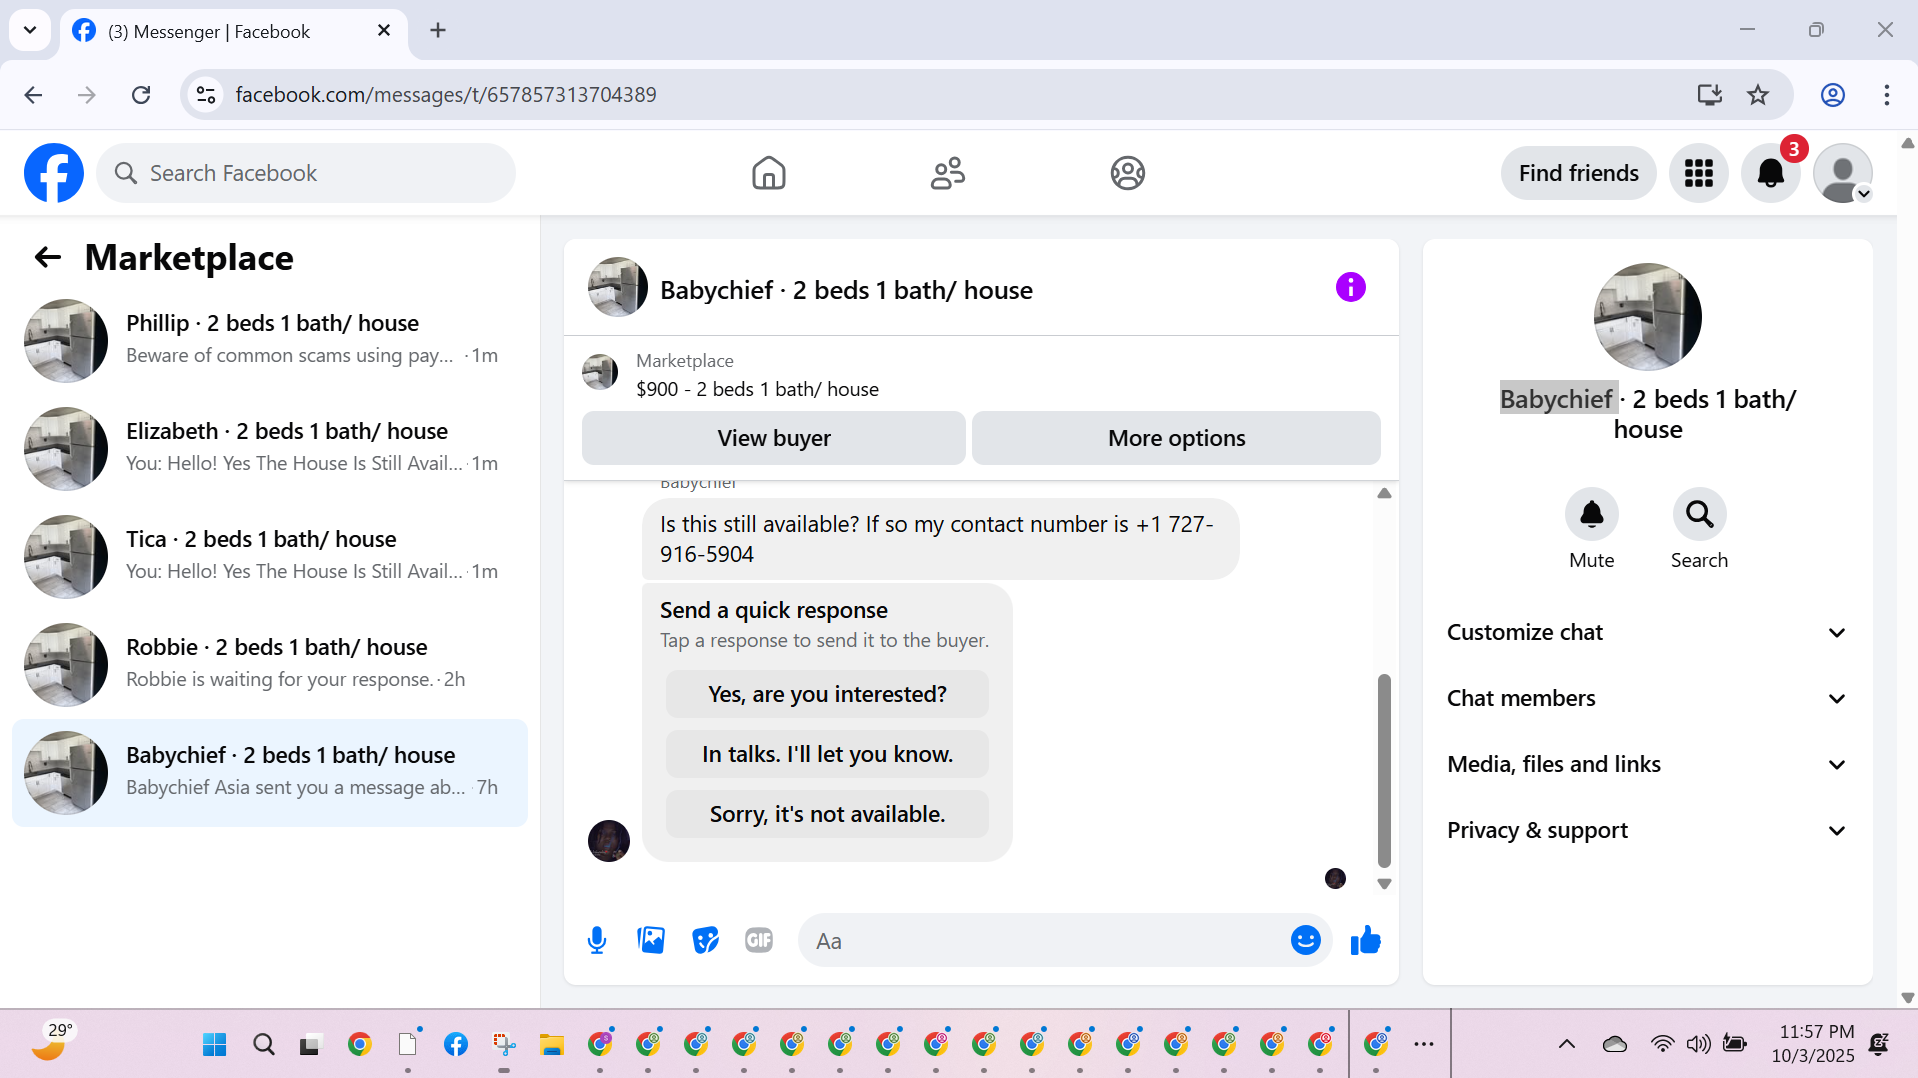
Task: Open Phillip's 2 beds 1 bath conversation
Action: 270,340
